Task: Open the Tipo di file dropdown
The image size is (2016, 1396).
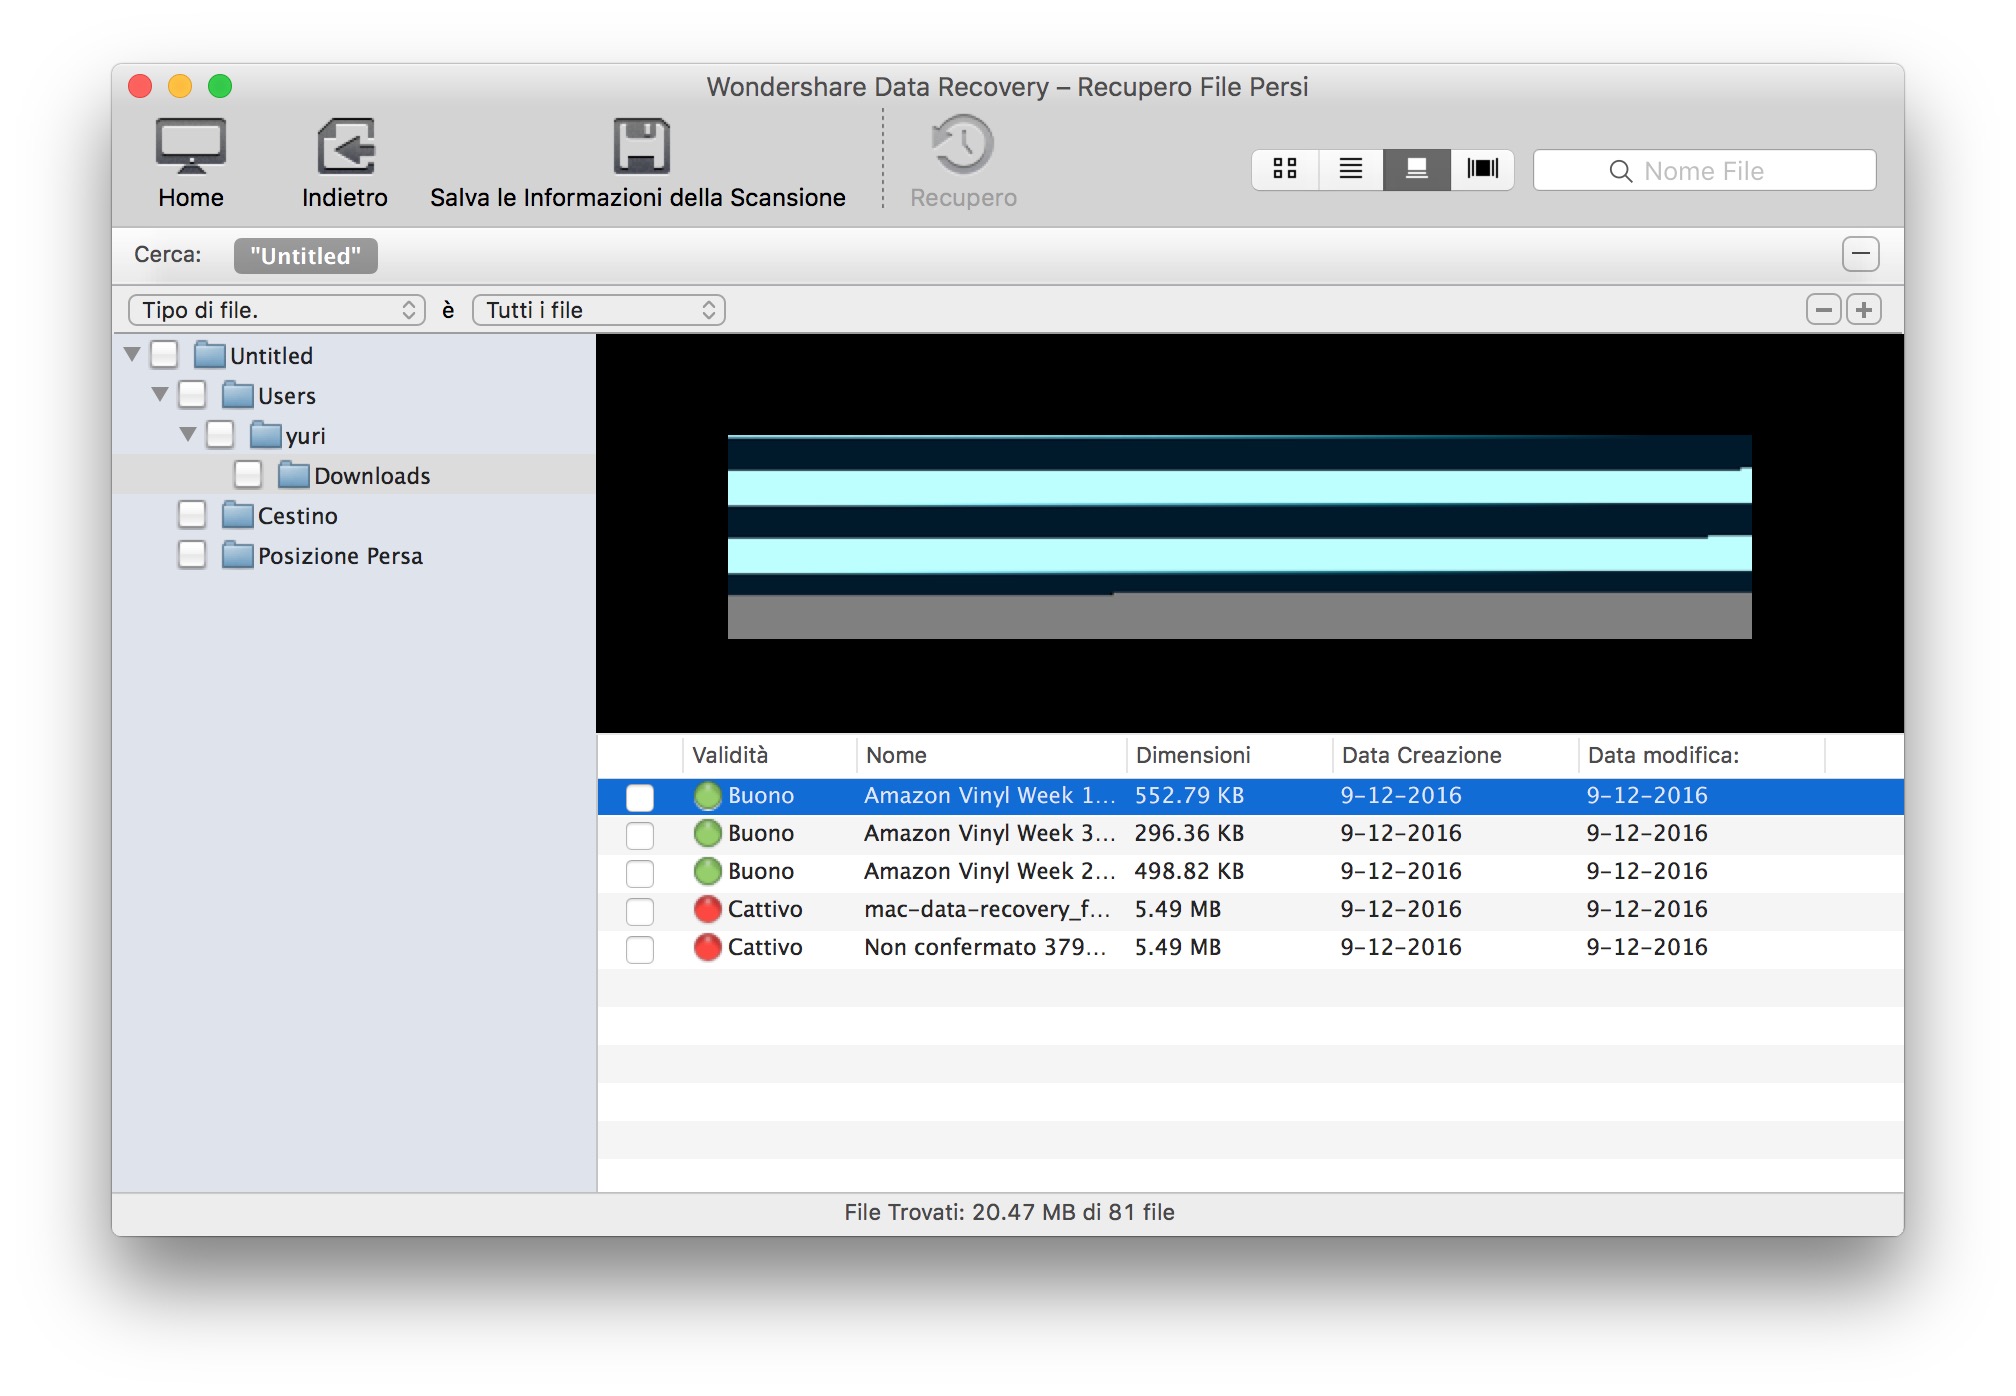Action: 277,310
